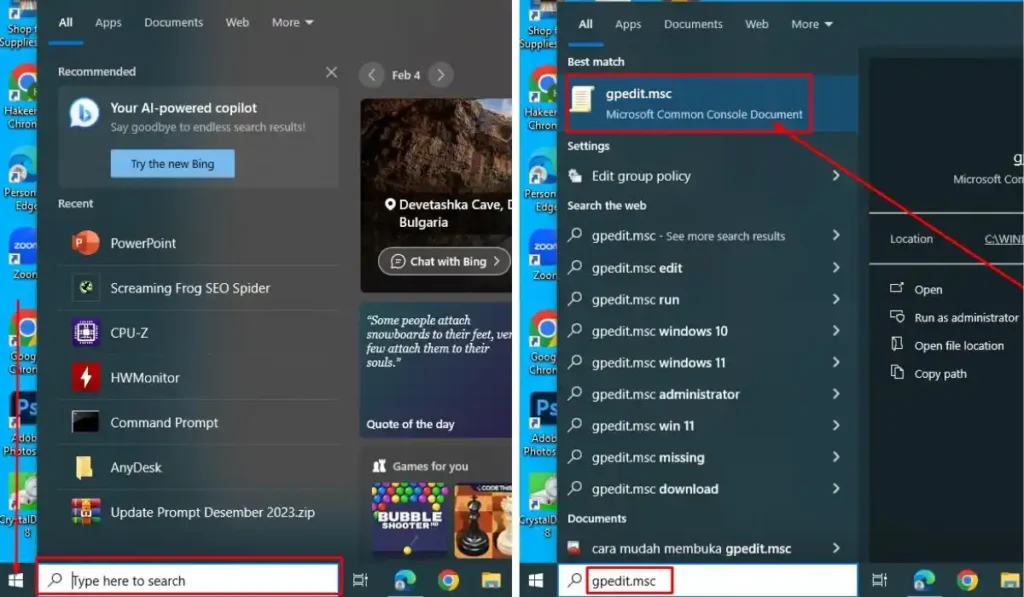Select All tab in left search panel

coord(65,22)
